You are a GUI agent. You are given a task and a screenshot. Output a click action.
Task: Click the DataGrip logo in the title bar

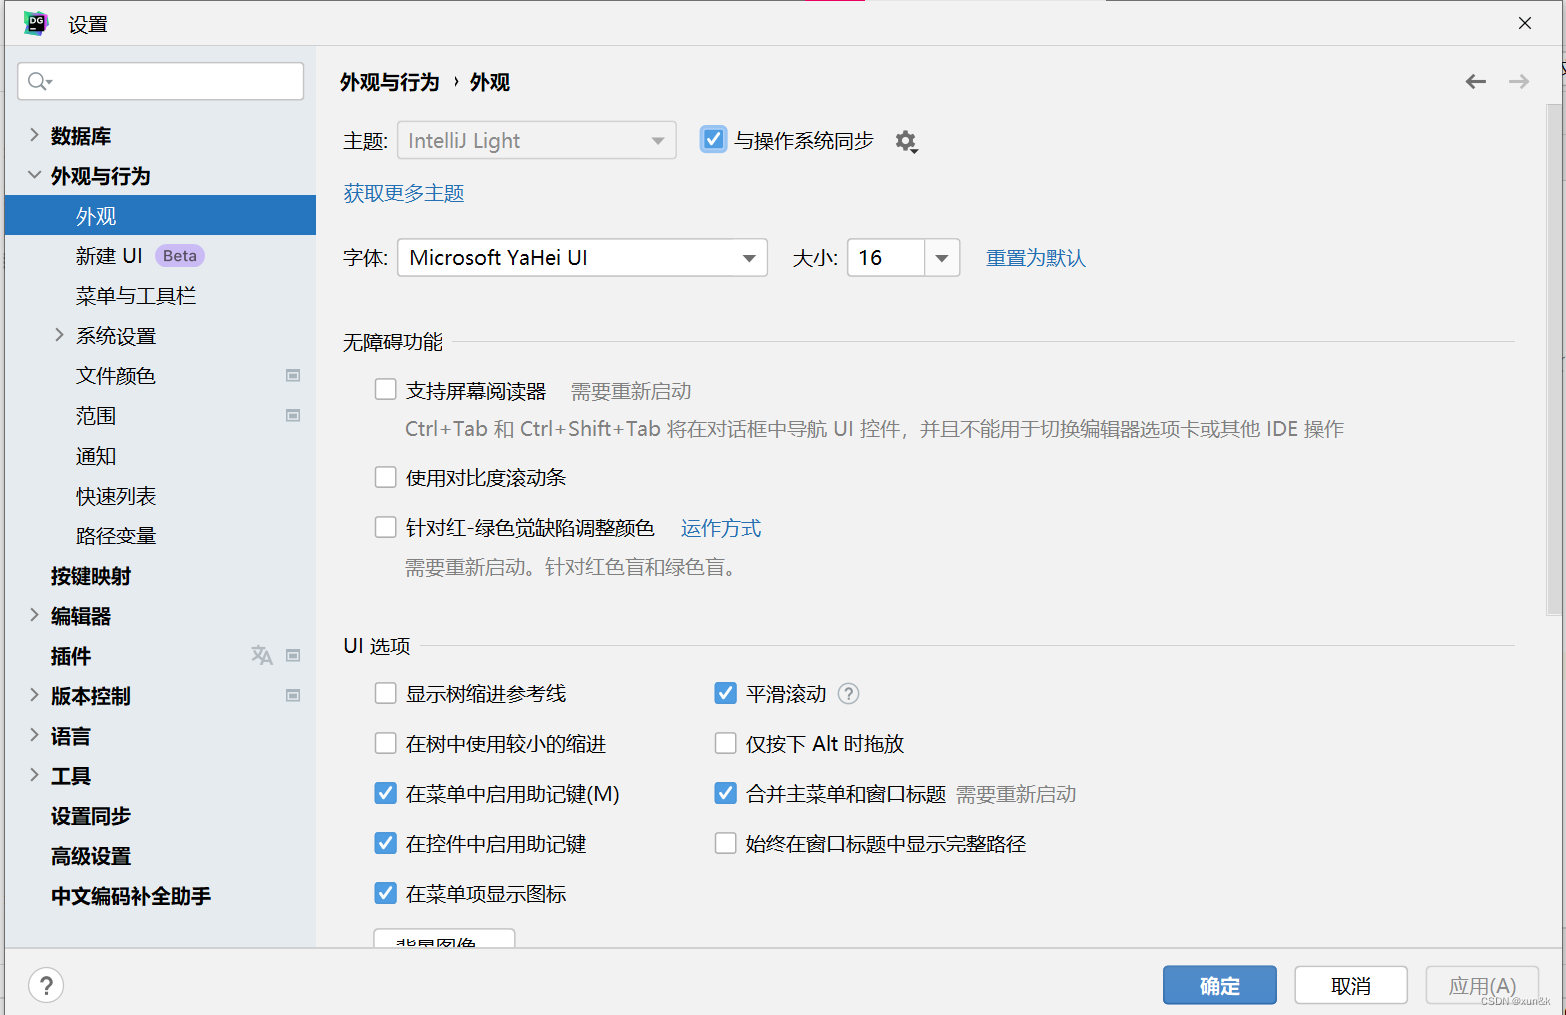click(x=36, y=22)
